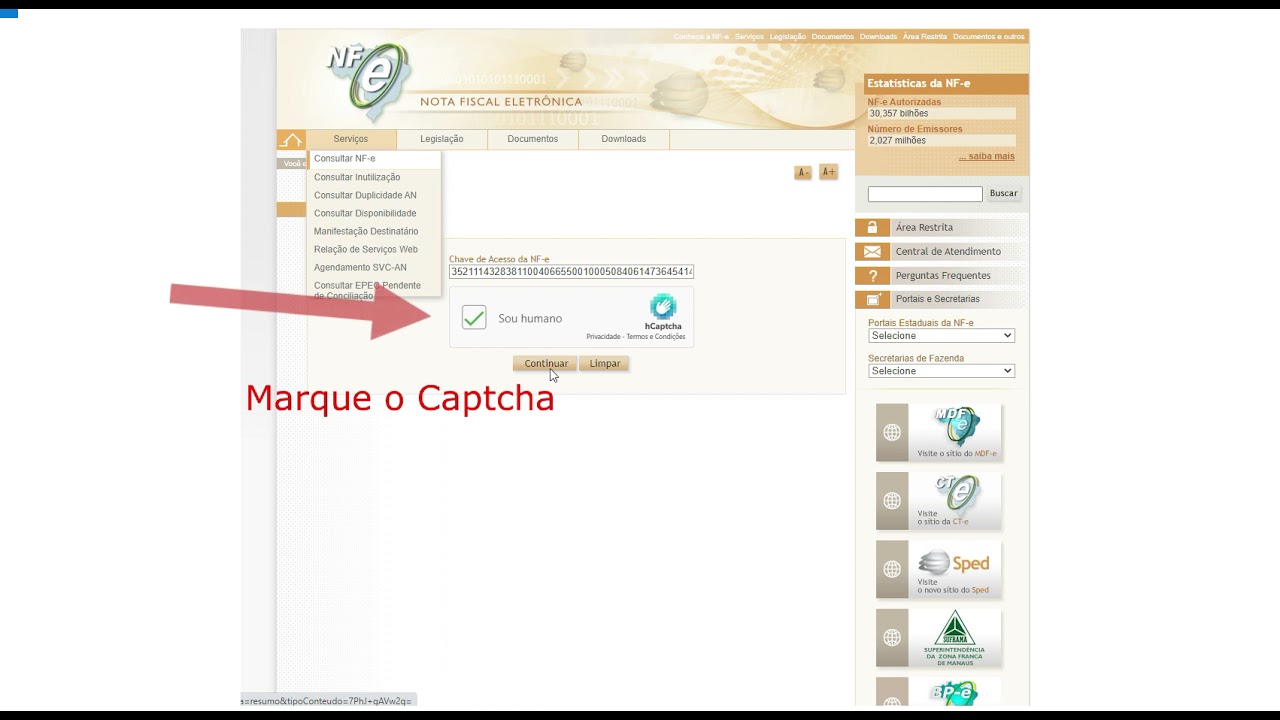Click the Área Restrita padlock icon

[872, 227]
